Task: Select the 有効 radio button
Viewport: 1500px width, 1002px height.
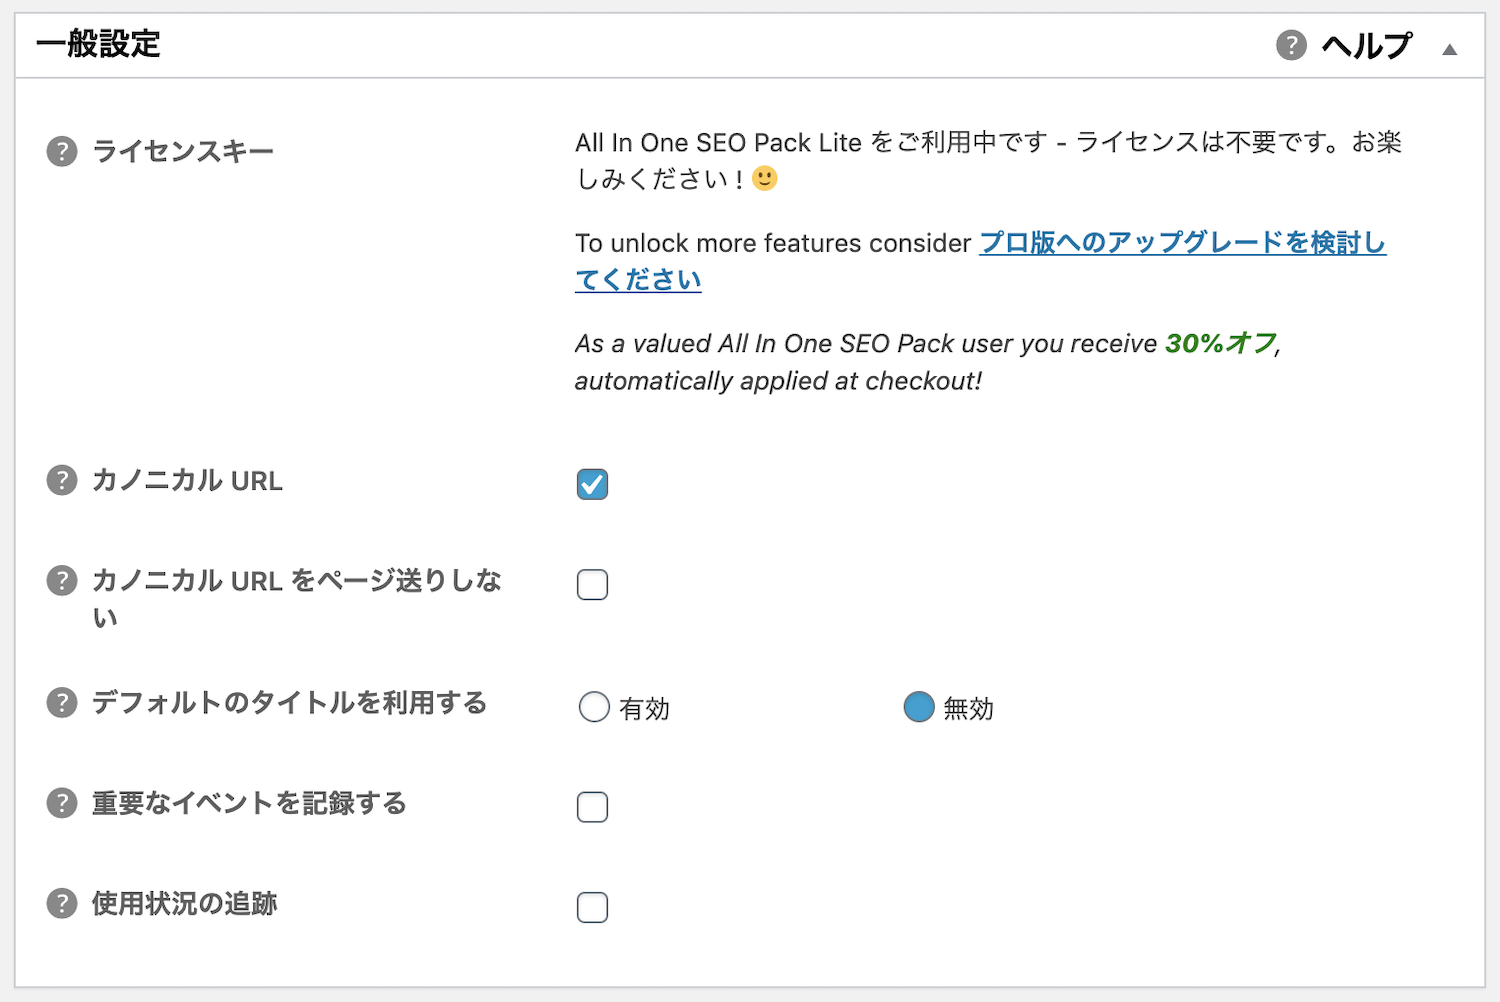Action: click(x=594, y=707)
